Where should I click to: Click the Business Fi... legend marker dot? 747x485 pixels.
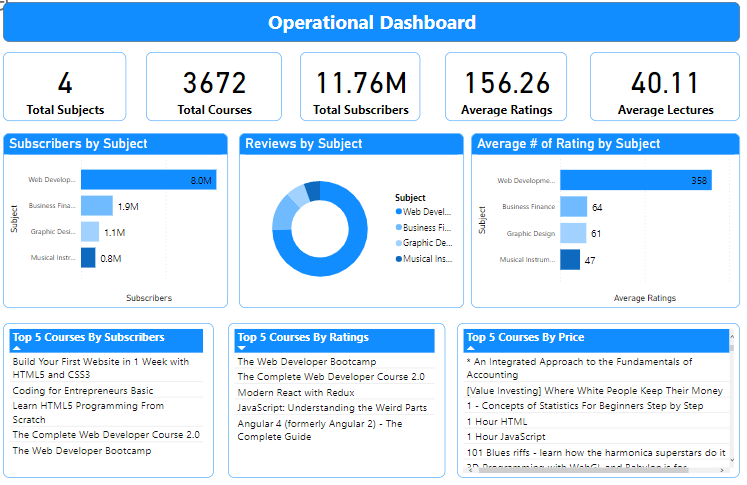398,227
